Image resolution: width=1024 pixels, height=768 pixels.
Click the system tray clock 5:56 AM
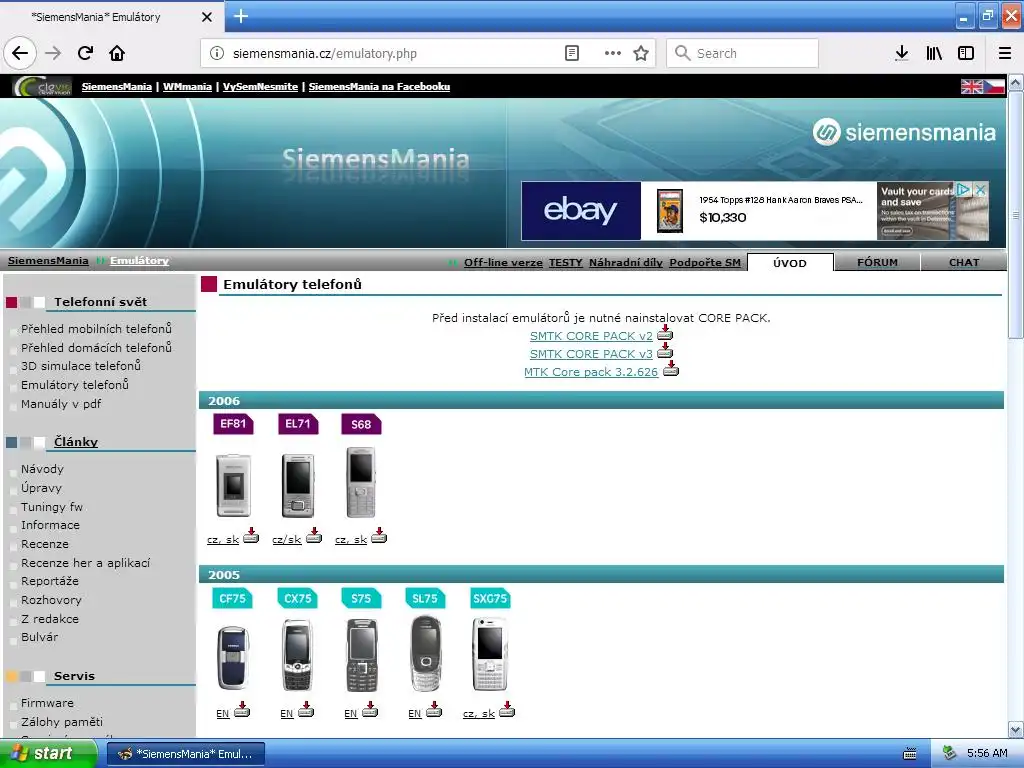(x=987, y=753)
